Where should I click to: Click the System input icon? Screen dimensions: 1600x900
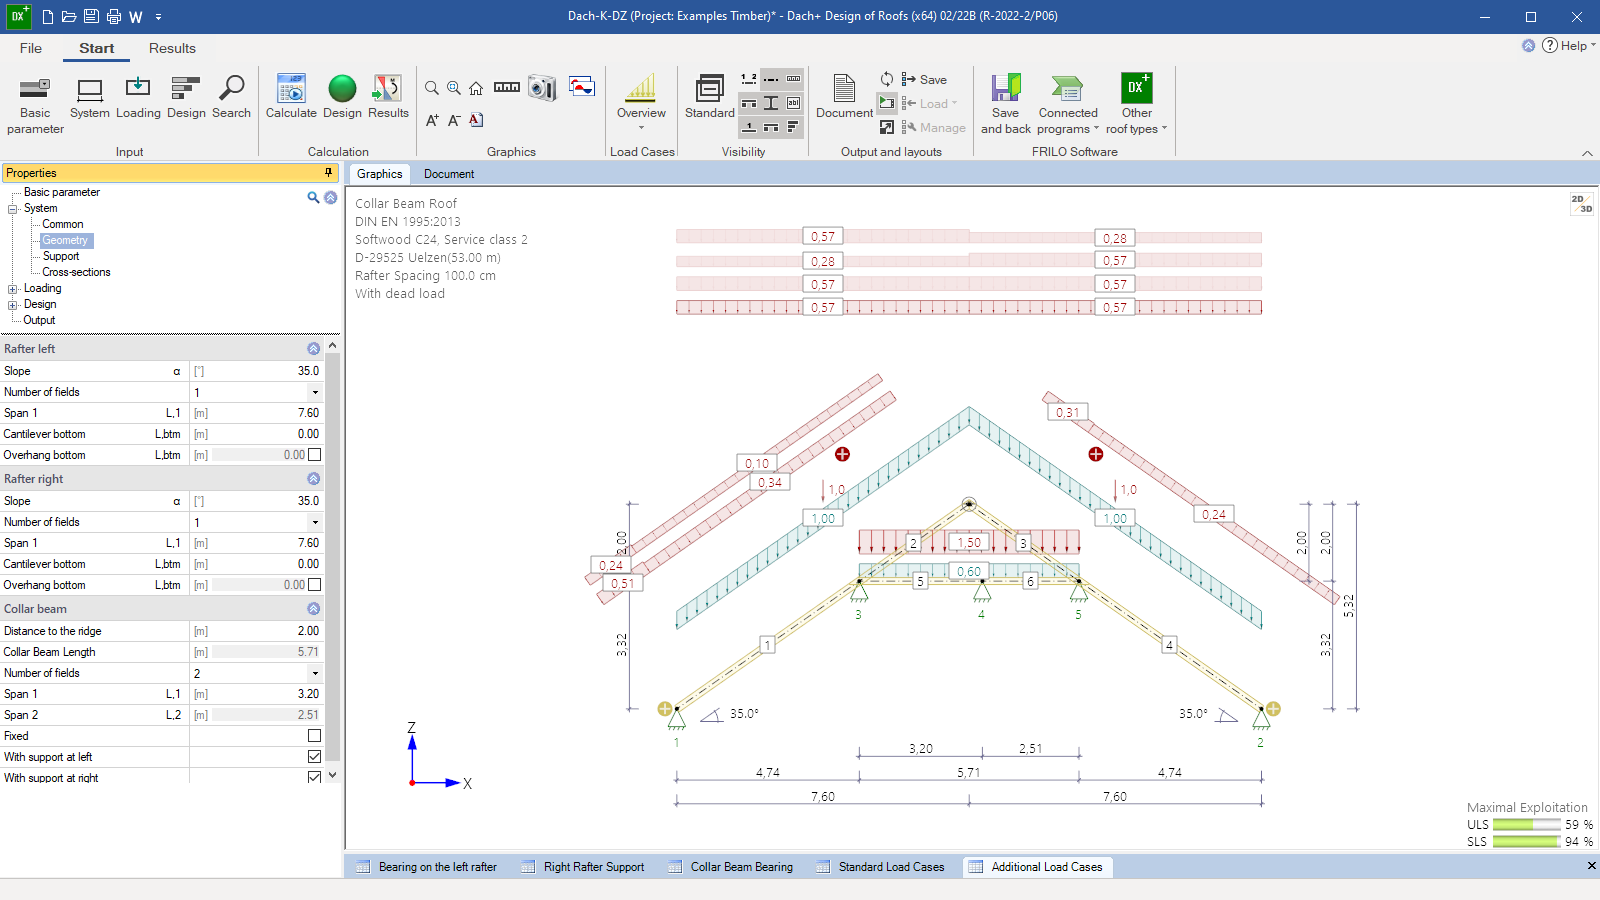click(90, 98)
